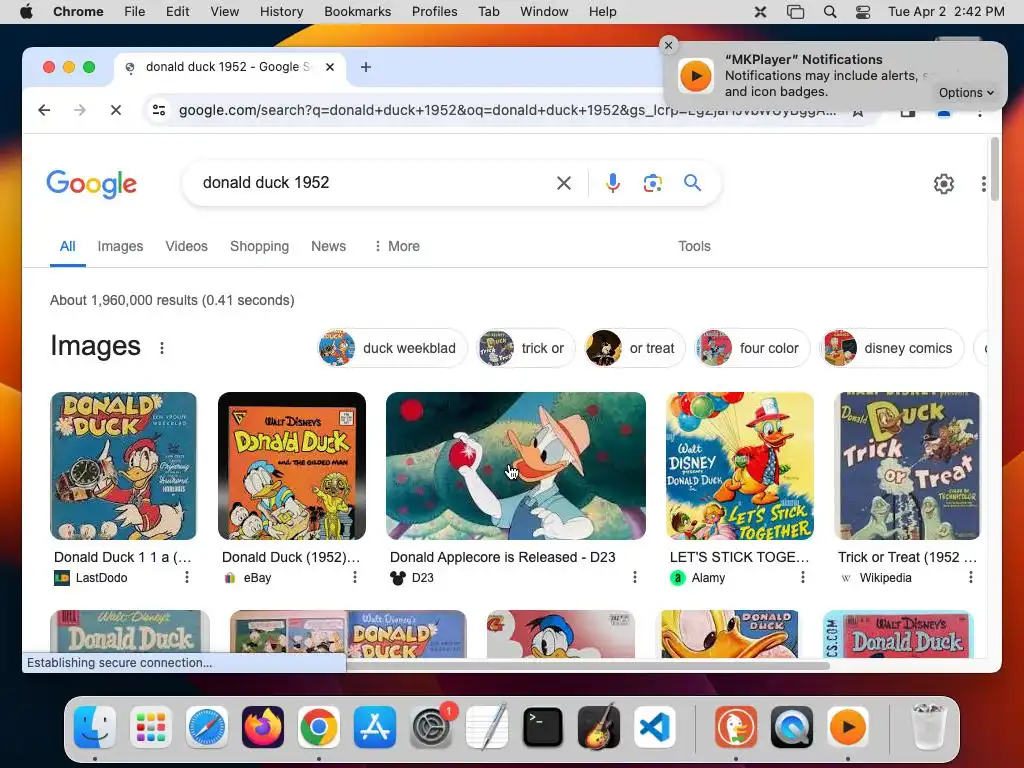Filter images by or treat chip
This screenshot has width=1024, height=768.
(634, 348)
